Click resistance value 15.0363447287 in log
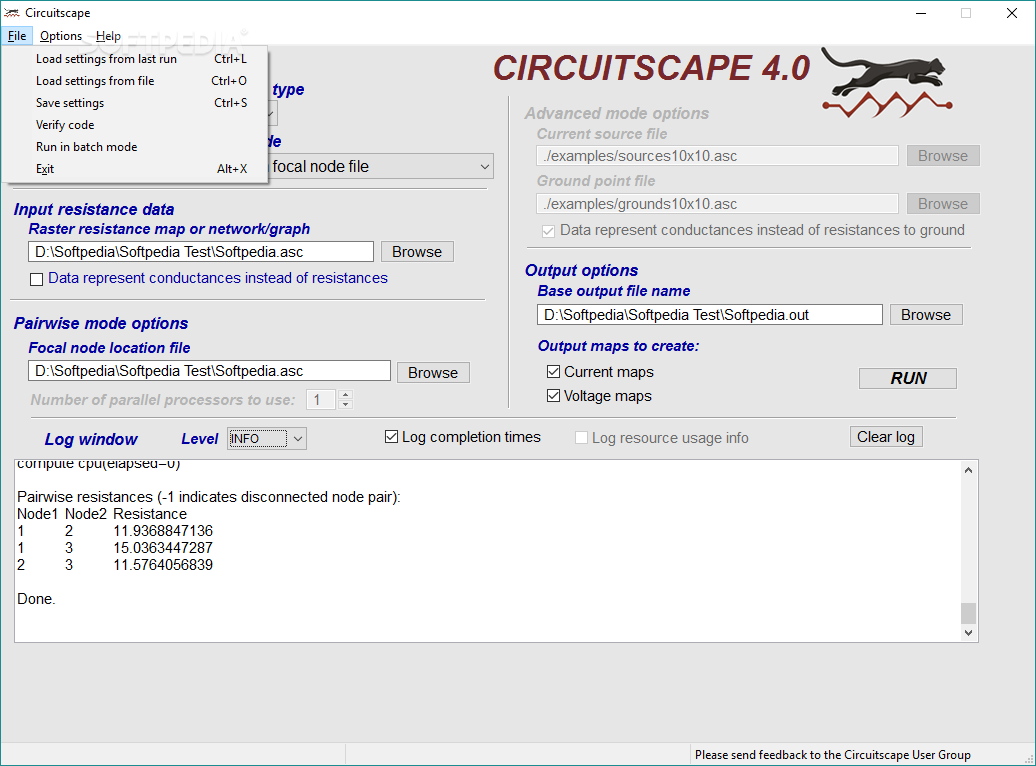The image size is (1036, 766). (163, 548)
